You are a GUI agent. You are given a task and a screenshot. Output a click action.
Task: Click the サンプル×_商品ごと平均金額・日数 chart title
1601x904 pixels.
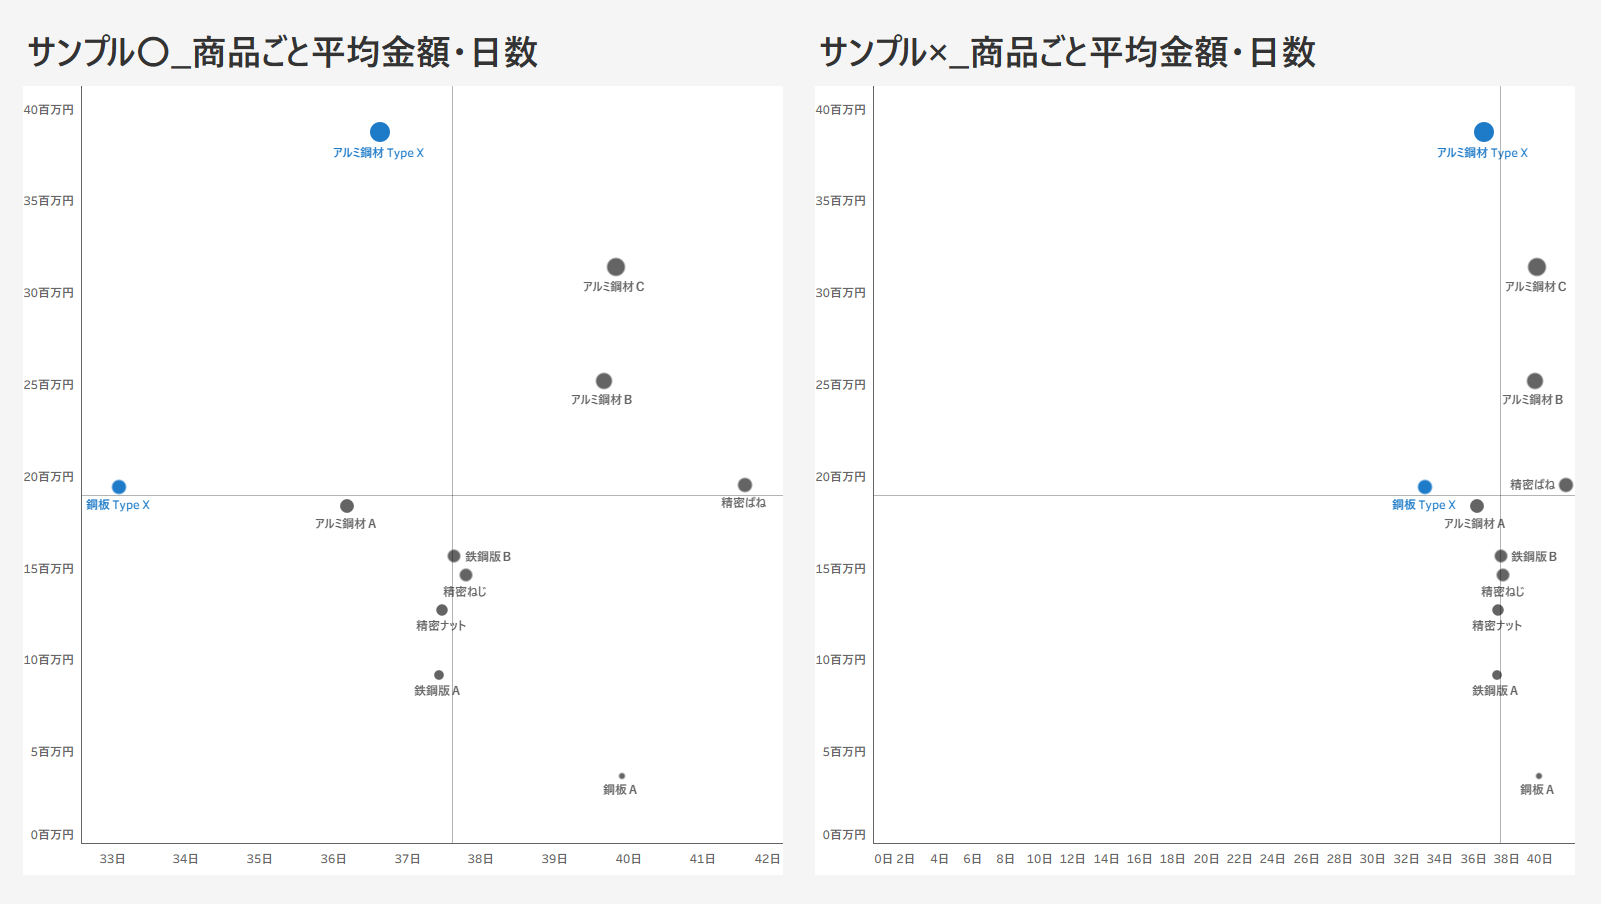pos(1067,52)
